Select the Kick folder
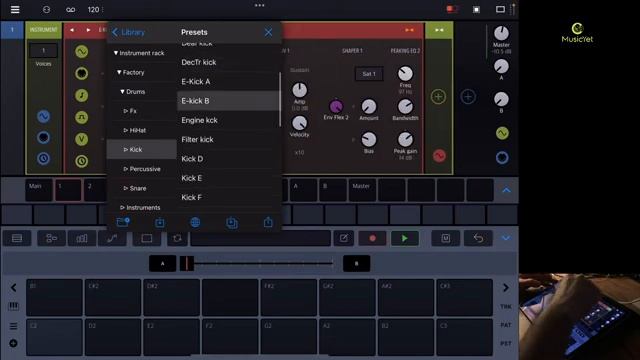Image resolution: width=640 pixels, height=360 pixels. (142, 149)
